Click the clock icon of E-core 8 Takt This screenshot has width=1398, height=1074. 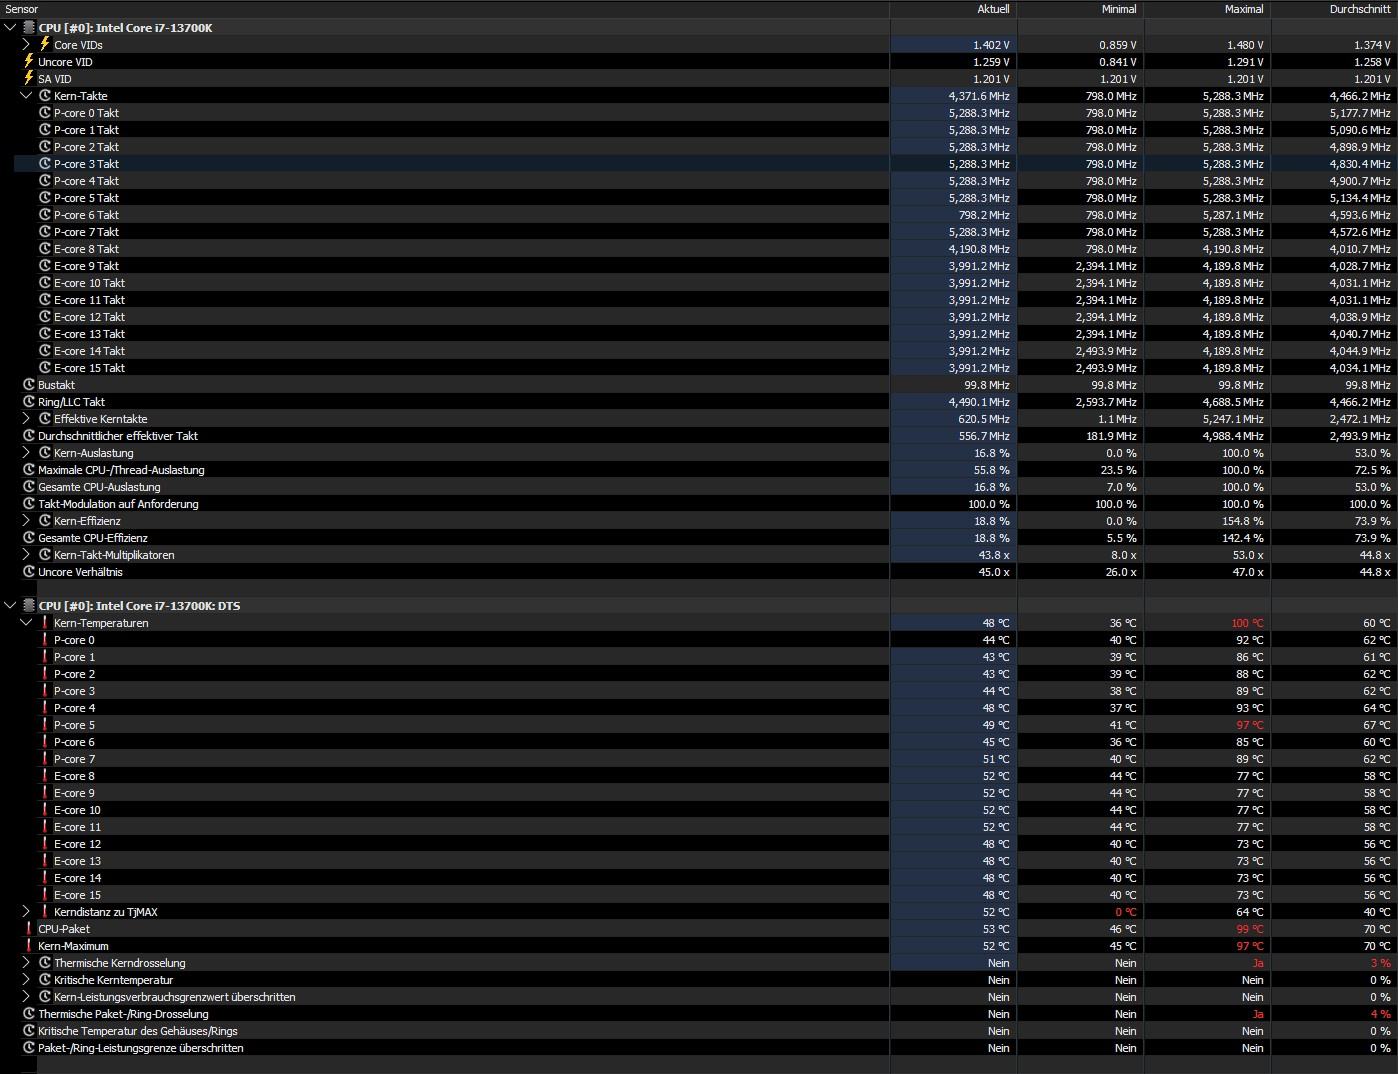[x=45, y=249]
